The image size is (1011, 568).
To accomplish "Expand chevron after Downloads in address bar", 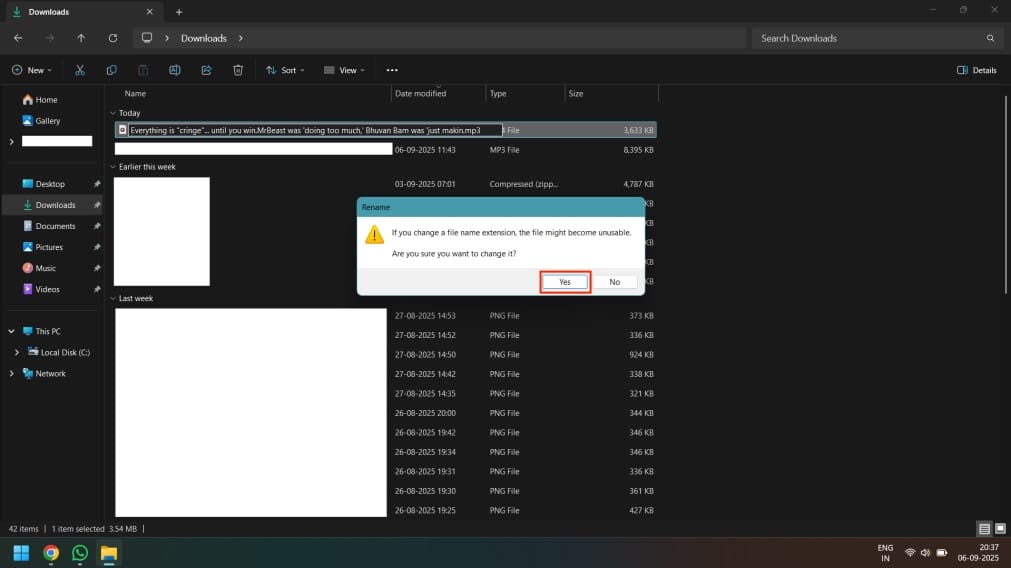I will tap(240, 38).
